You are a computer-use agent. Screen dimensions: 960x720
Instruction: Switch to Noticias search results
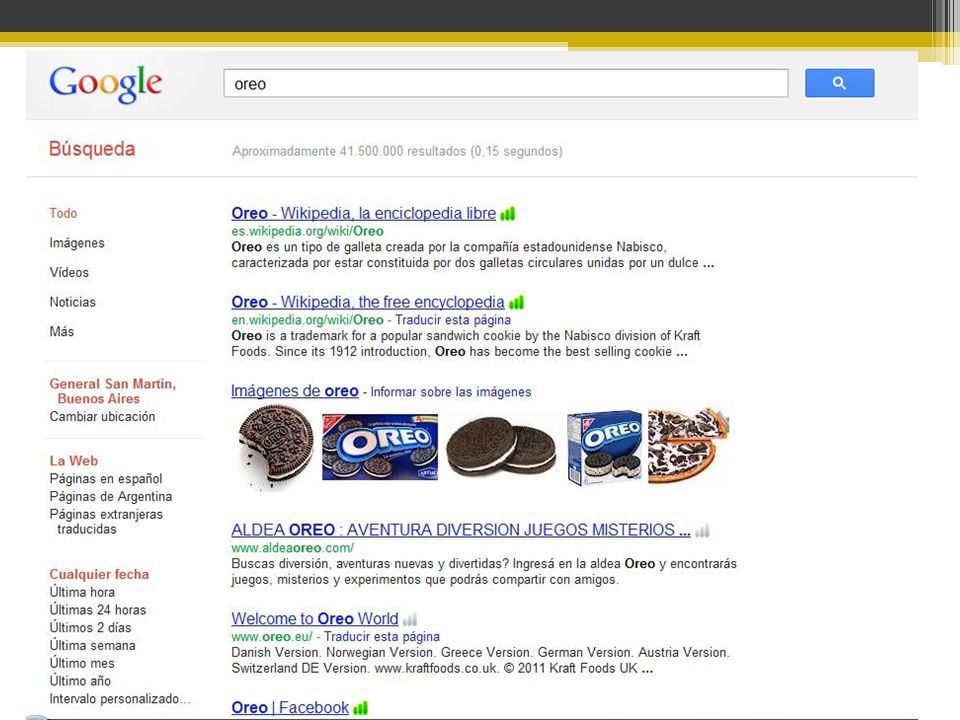coord(72,302)
